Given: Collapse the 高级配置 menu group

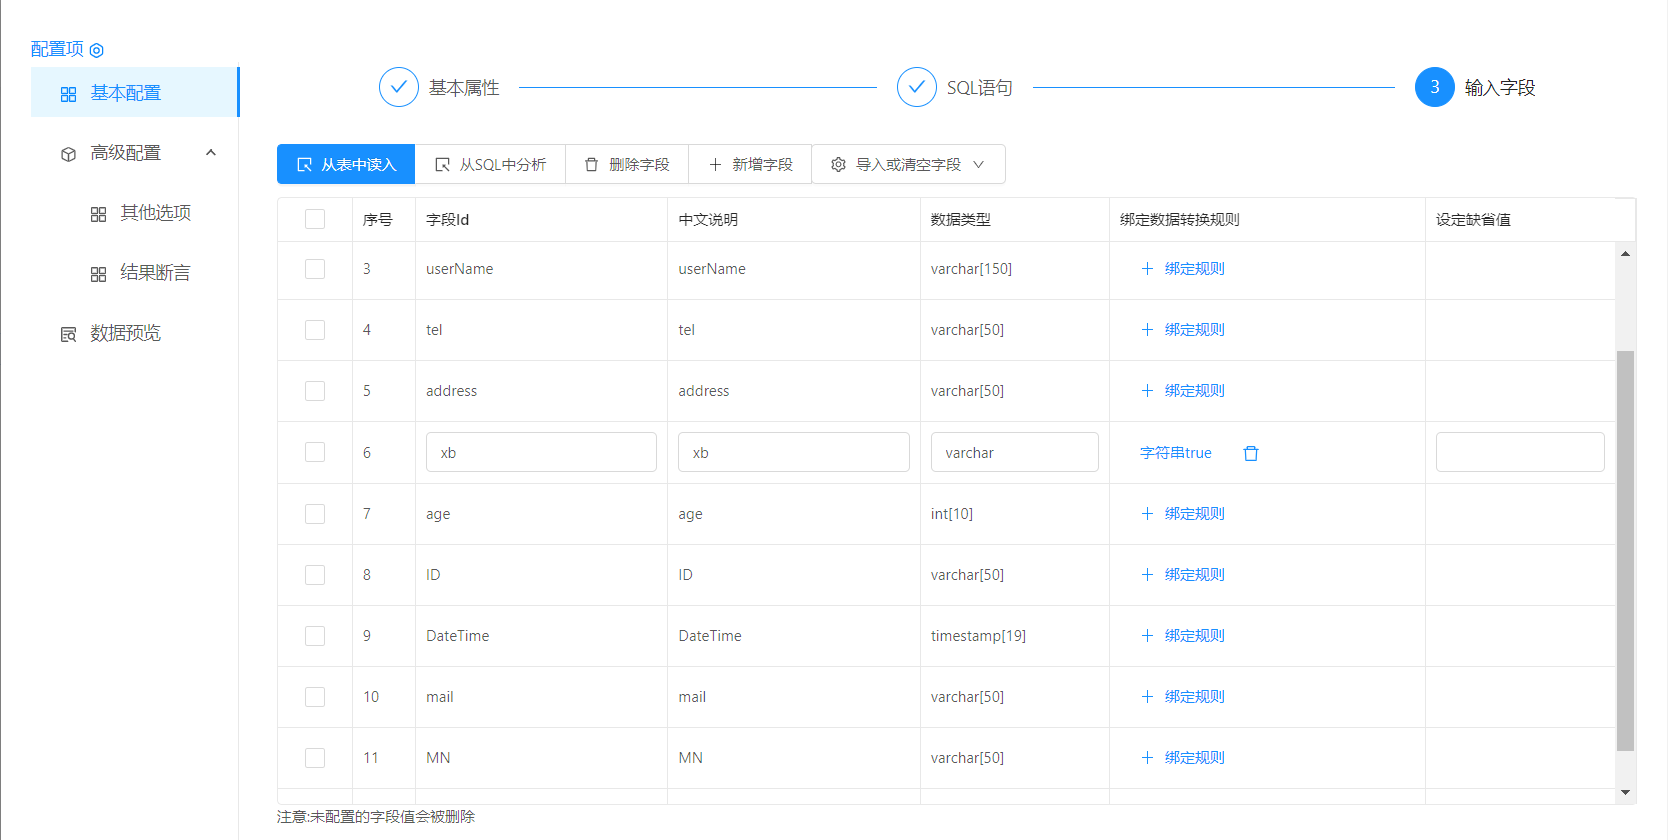Looking at the screenshot, I should click(211, 153).
